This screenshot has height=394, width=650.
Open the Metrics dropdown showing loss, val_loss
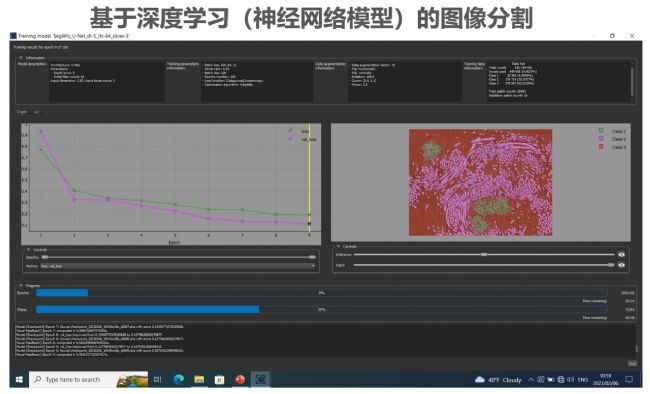tap(177, 266)
